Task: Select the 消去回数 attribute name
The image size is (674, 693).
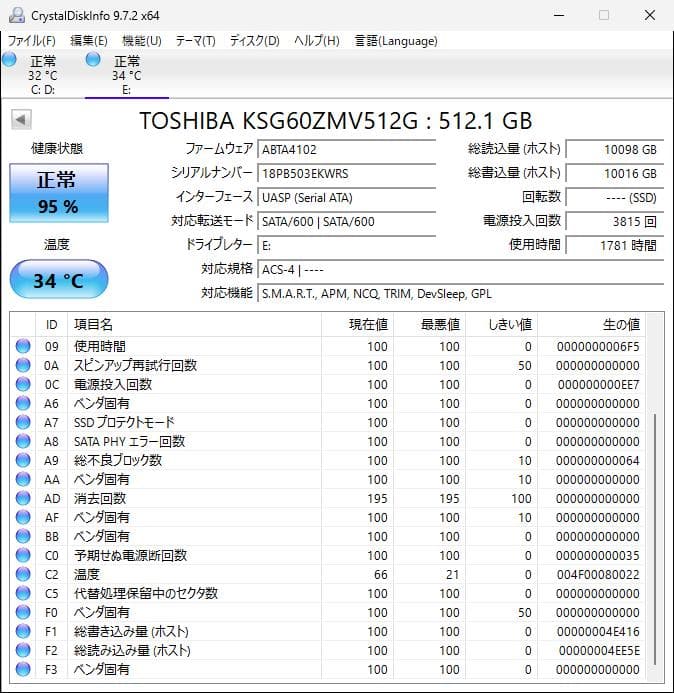Action: (x=100, y=498)
